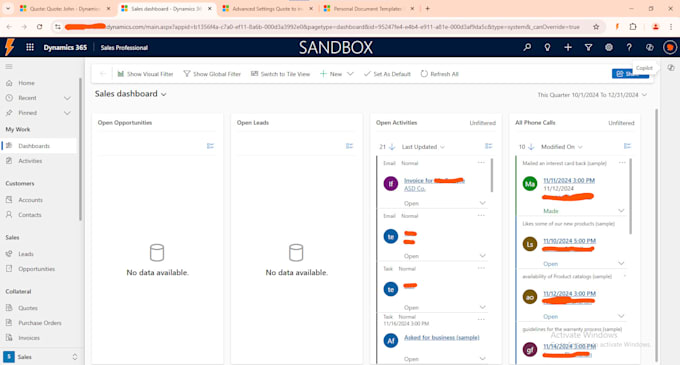The width and height of the screenshot is (680, 365).
Task: Click Switch to Tile View
Action: click(x=280, y=74)
